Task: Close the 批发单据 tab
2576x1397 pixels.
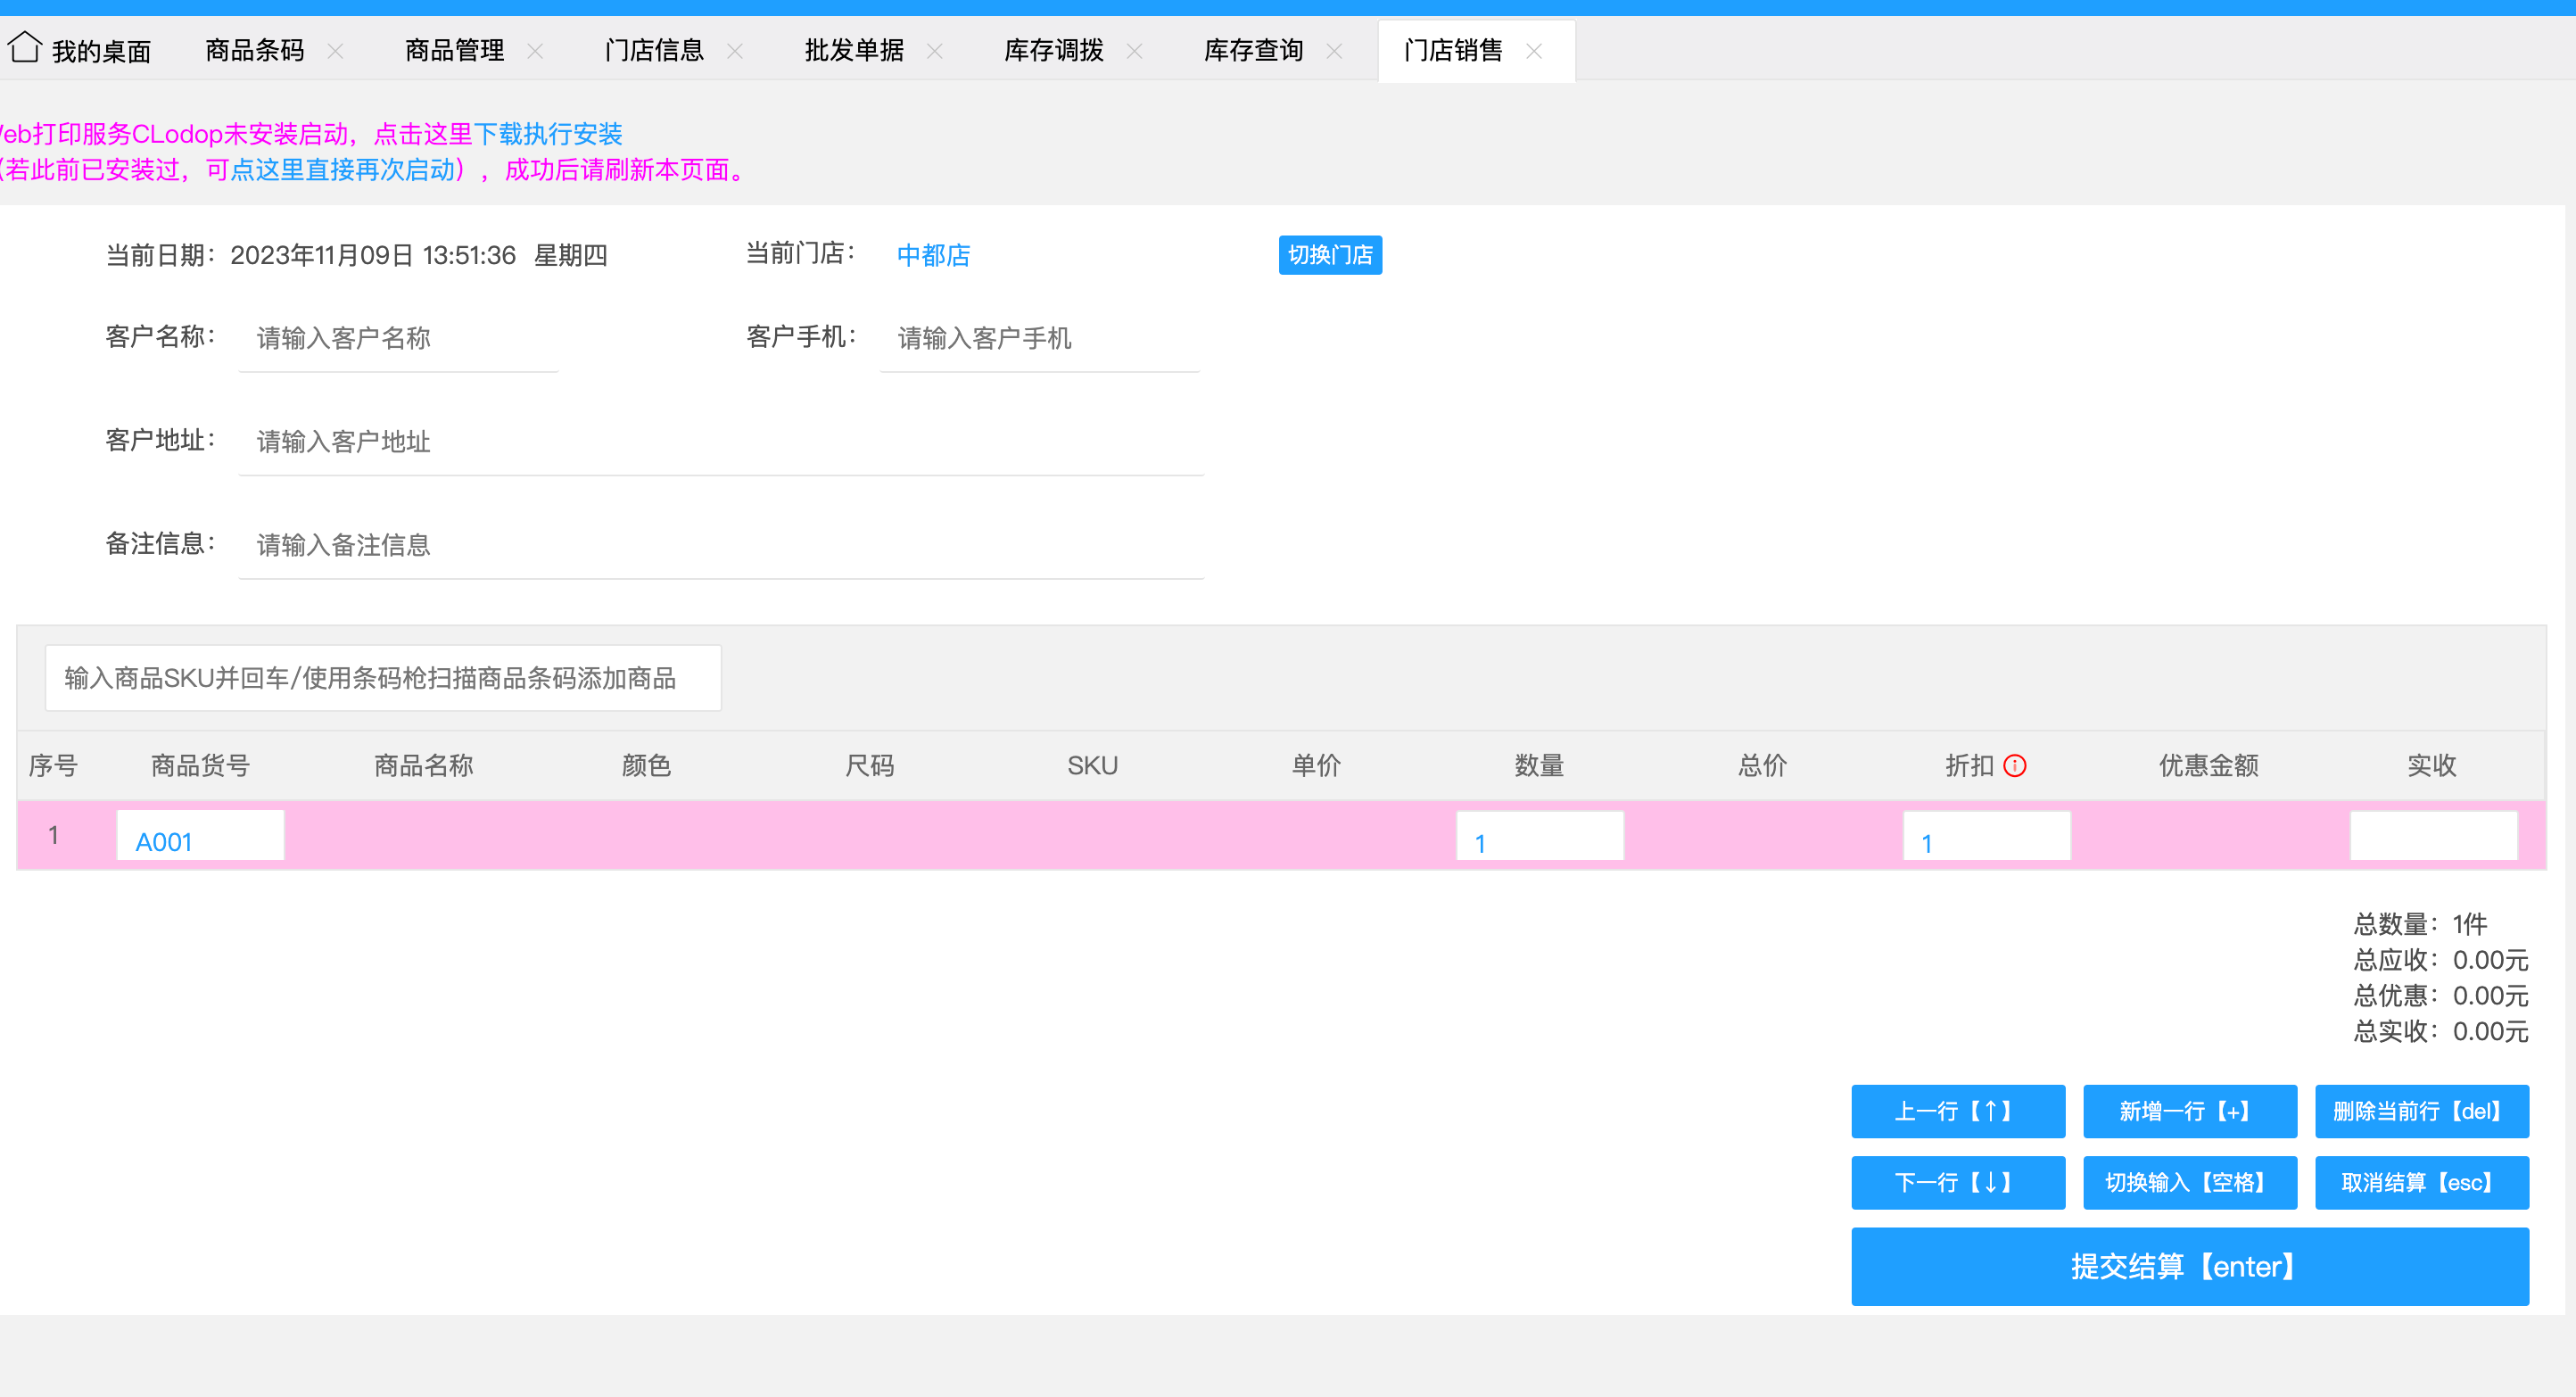Action: pyautogui.click(x=935, y=51)
